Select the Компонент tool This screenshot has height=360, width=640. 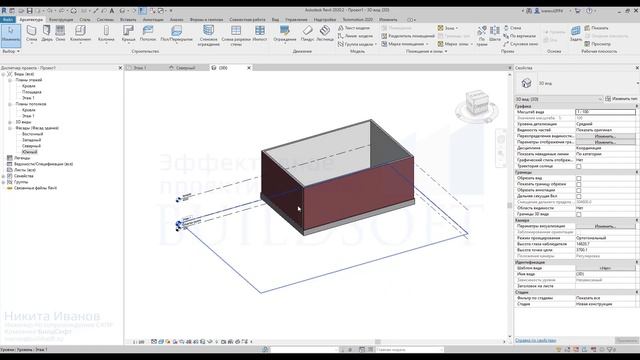coord(80,33)
